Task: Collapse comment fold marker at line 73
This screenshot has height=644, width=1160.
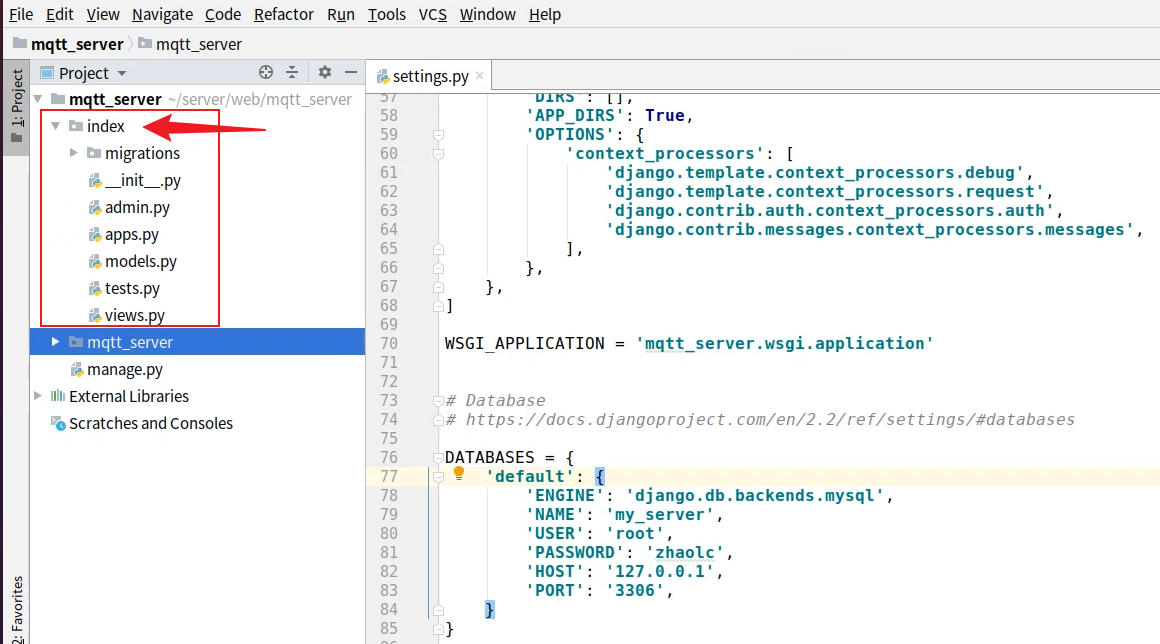Action: (x=438, y=401)
